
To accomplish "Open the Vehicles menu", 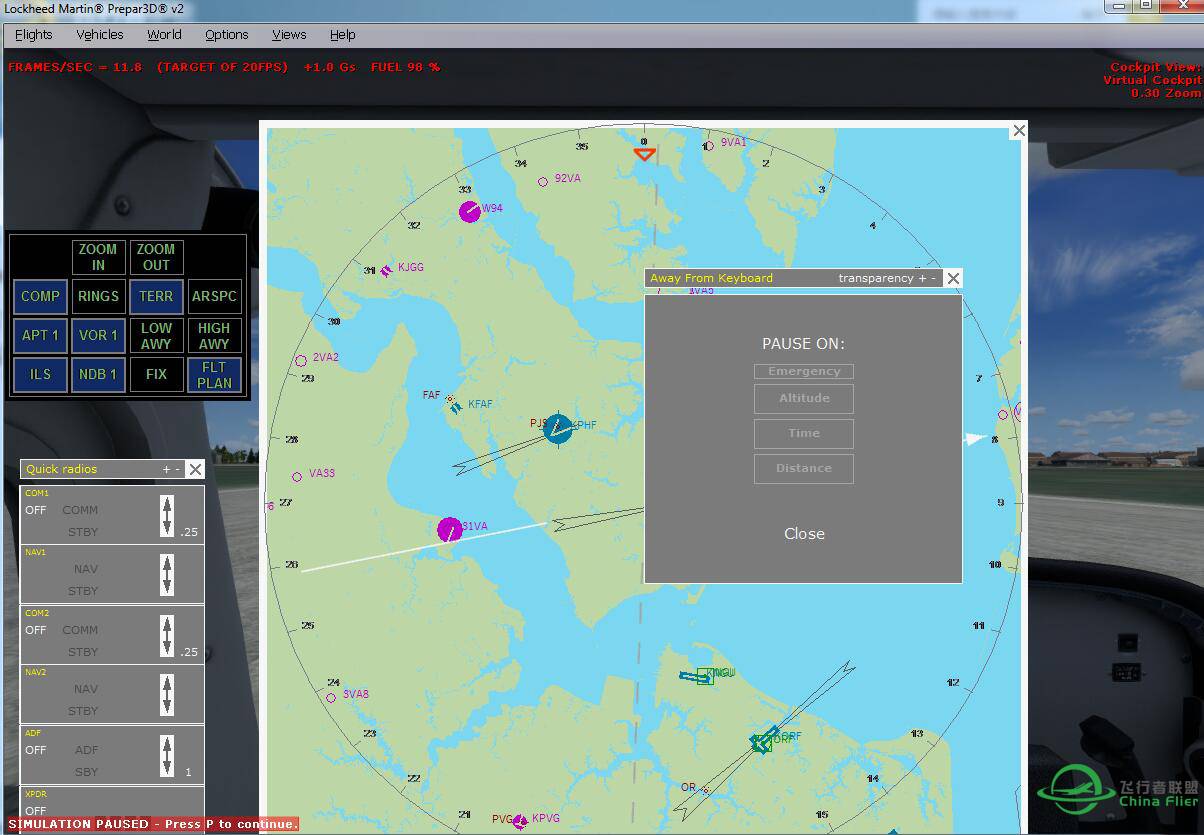I will (100, 34).
